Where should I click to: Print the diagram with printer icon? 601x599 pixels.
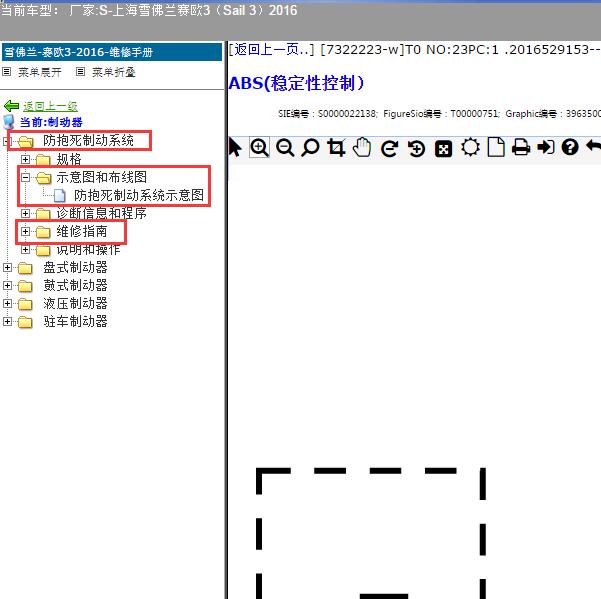tap(521, 148)
